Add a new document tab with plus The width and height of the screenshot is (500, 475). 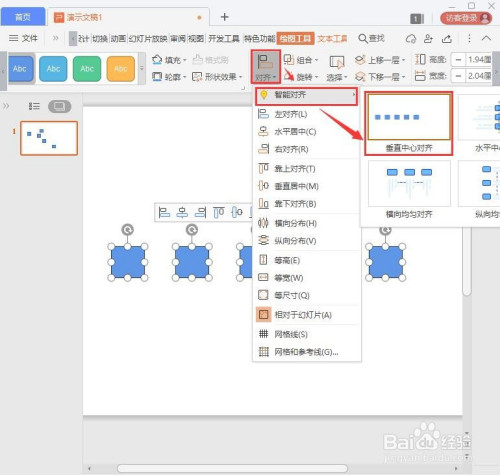[224, 17]
